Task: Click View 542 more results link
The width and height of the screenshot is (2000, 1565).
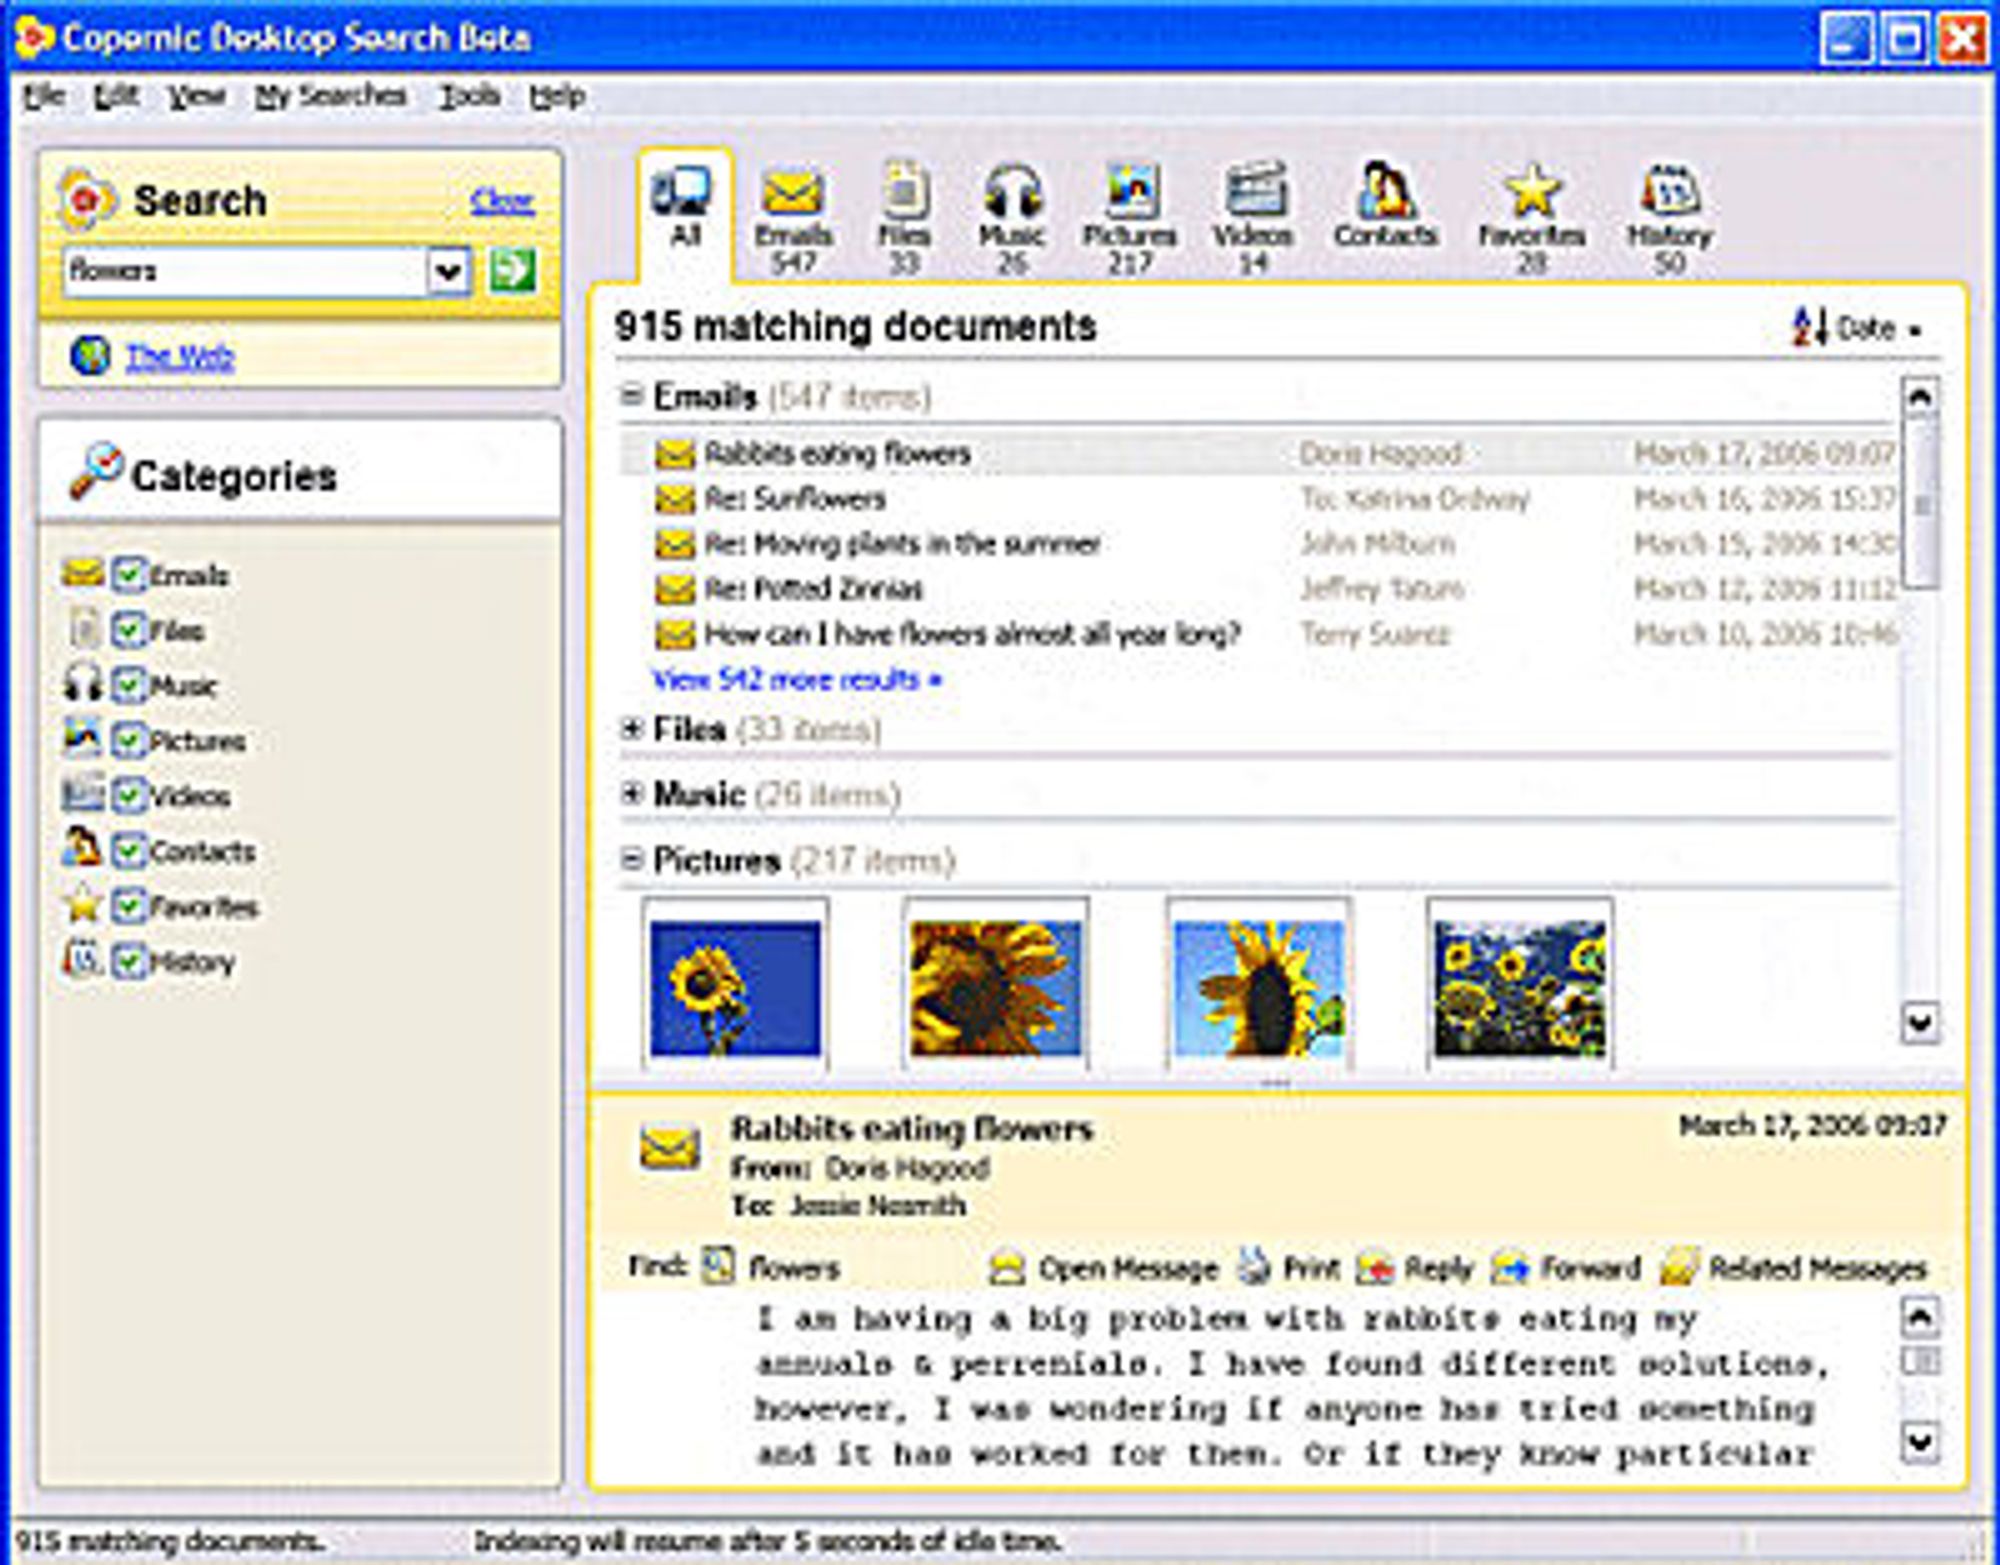Action: pyautogui.click(x=796, y=680)
